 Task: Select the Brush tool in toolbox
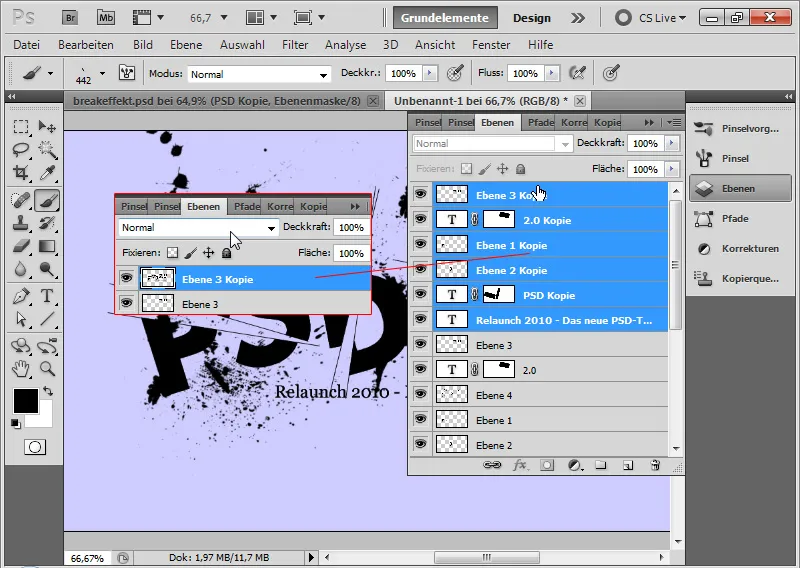click(47, 200)
